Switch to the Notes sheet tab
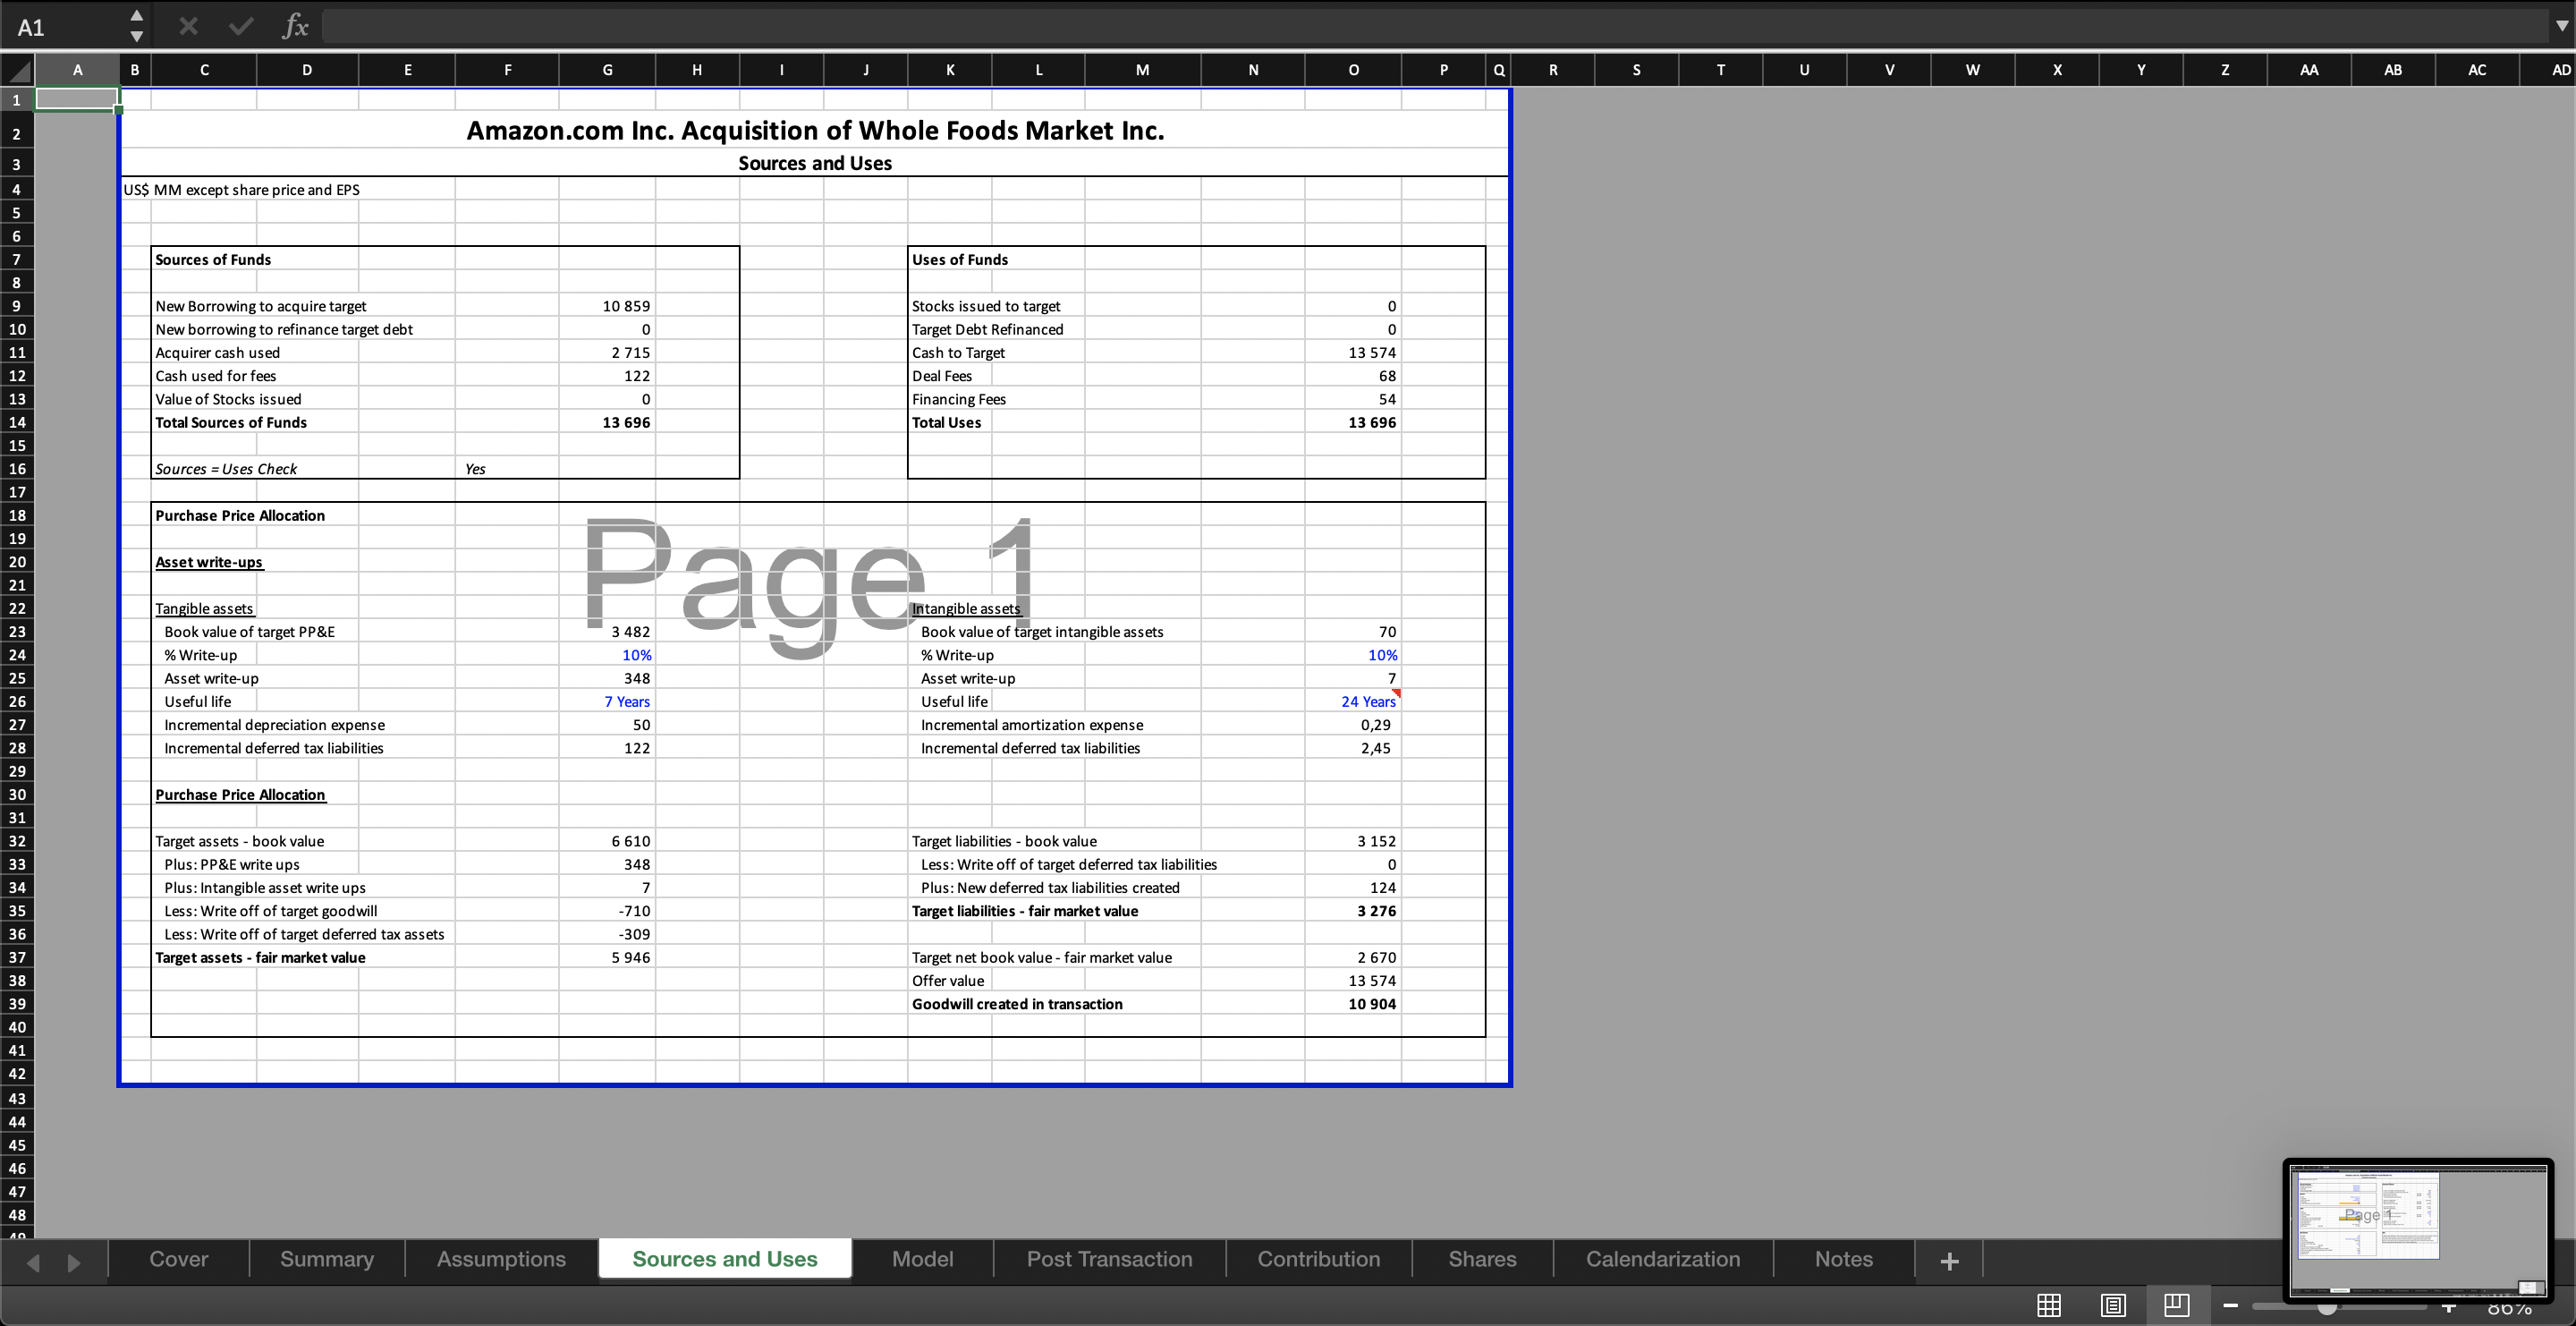The height and width of the screenshot is (1326, 2576). pyautogui.click(x=1844, y=1259)
